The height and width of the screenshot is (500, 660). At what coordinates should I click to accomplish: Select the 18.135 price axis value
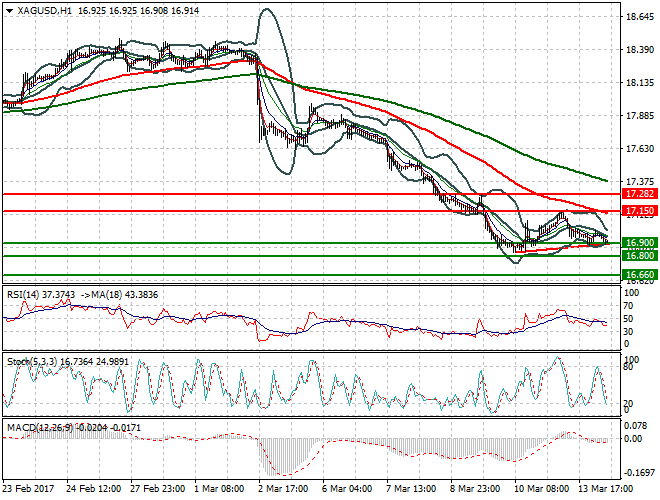(640, 83)
